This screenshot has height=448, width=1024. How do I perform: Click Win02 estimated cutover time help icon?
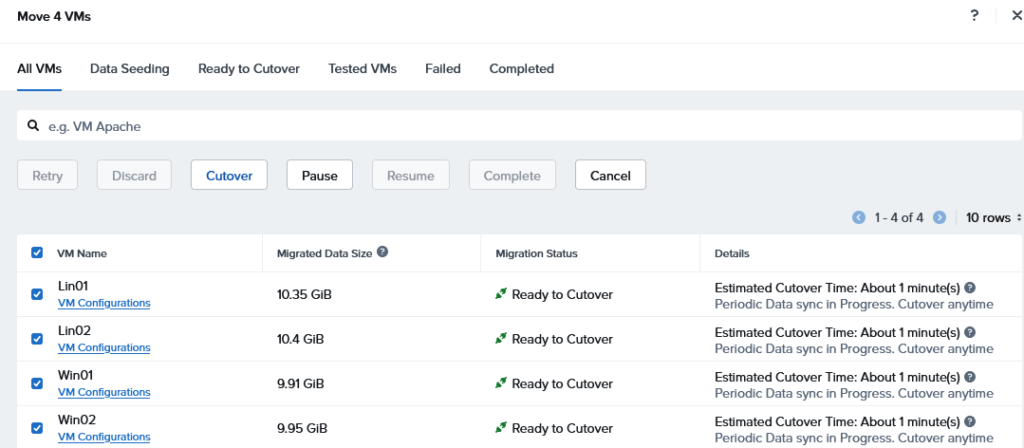pos(969,422)
